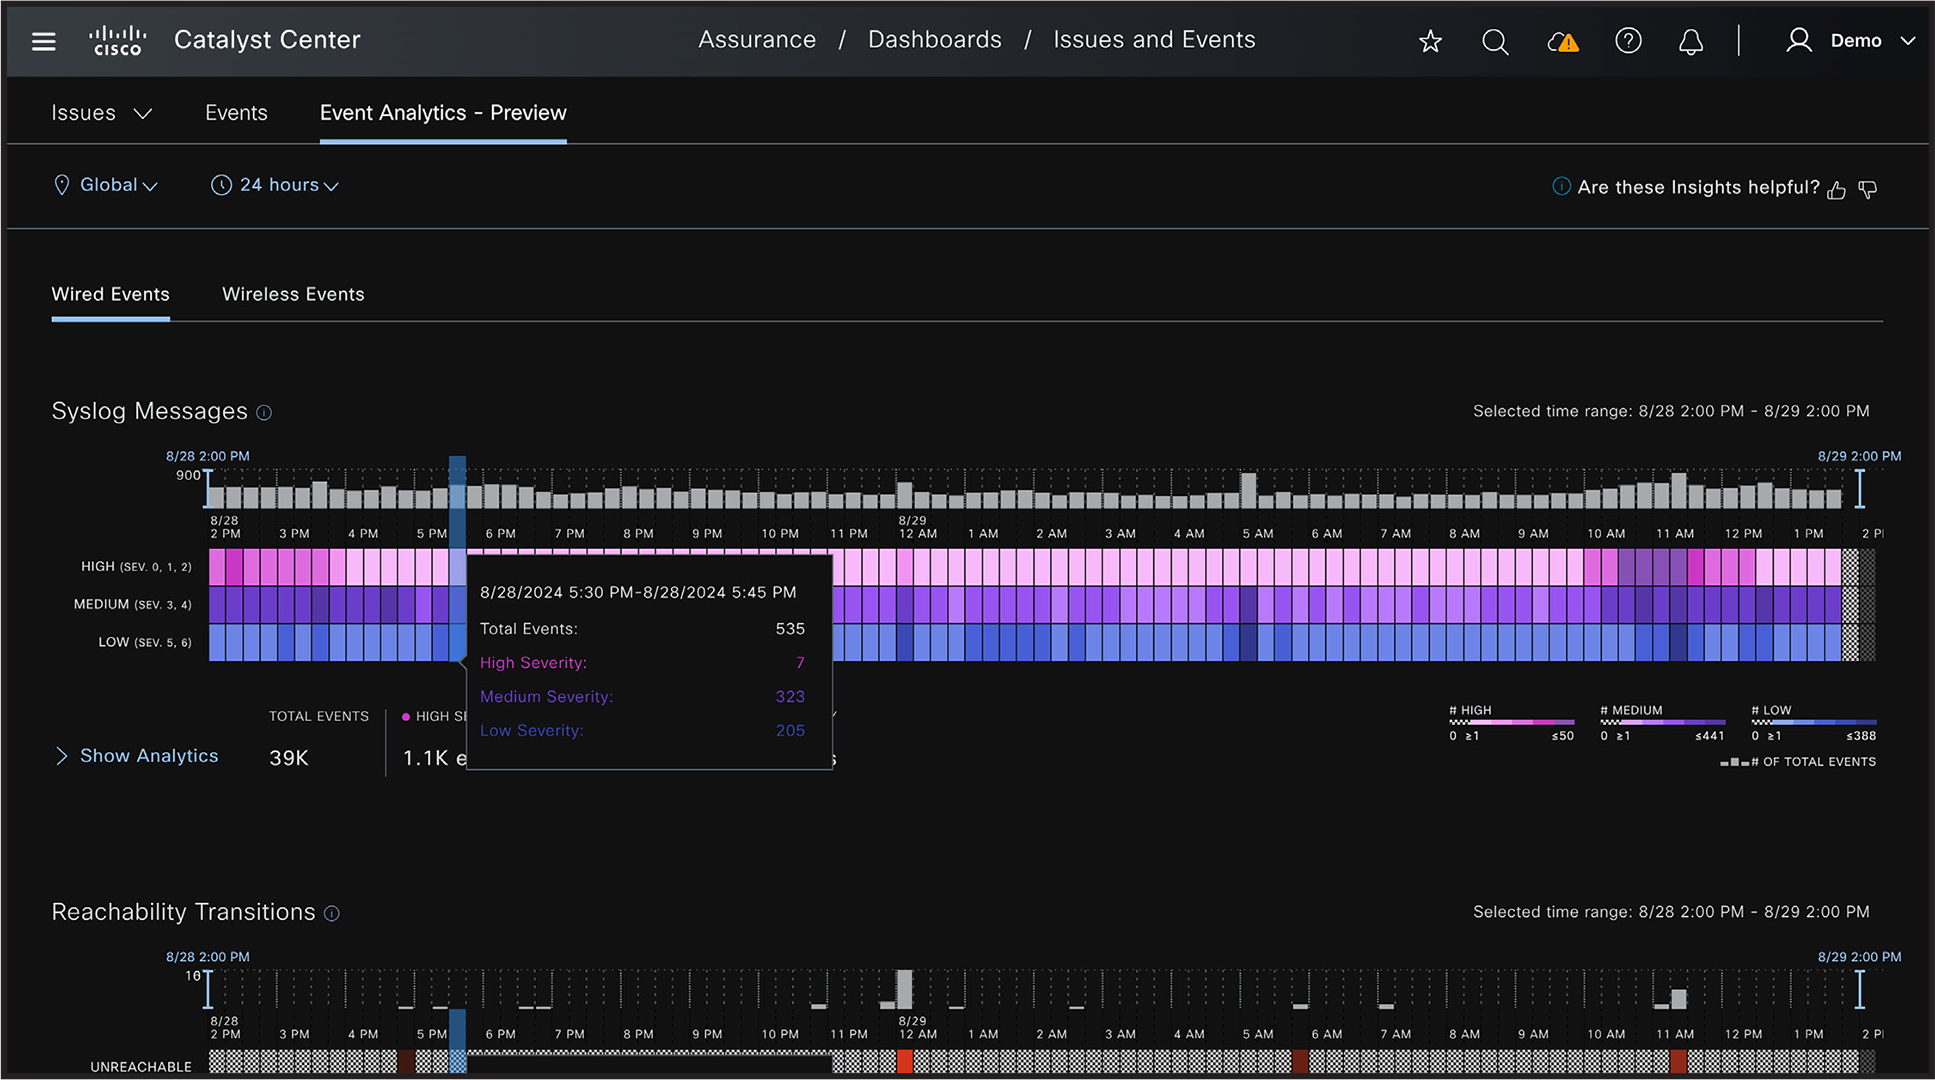Click the Reachability Transitions info icon
This screenshot has width=1935, height=1080.
click(x=332, y=913)
